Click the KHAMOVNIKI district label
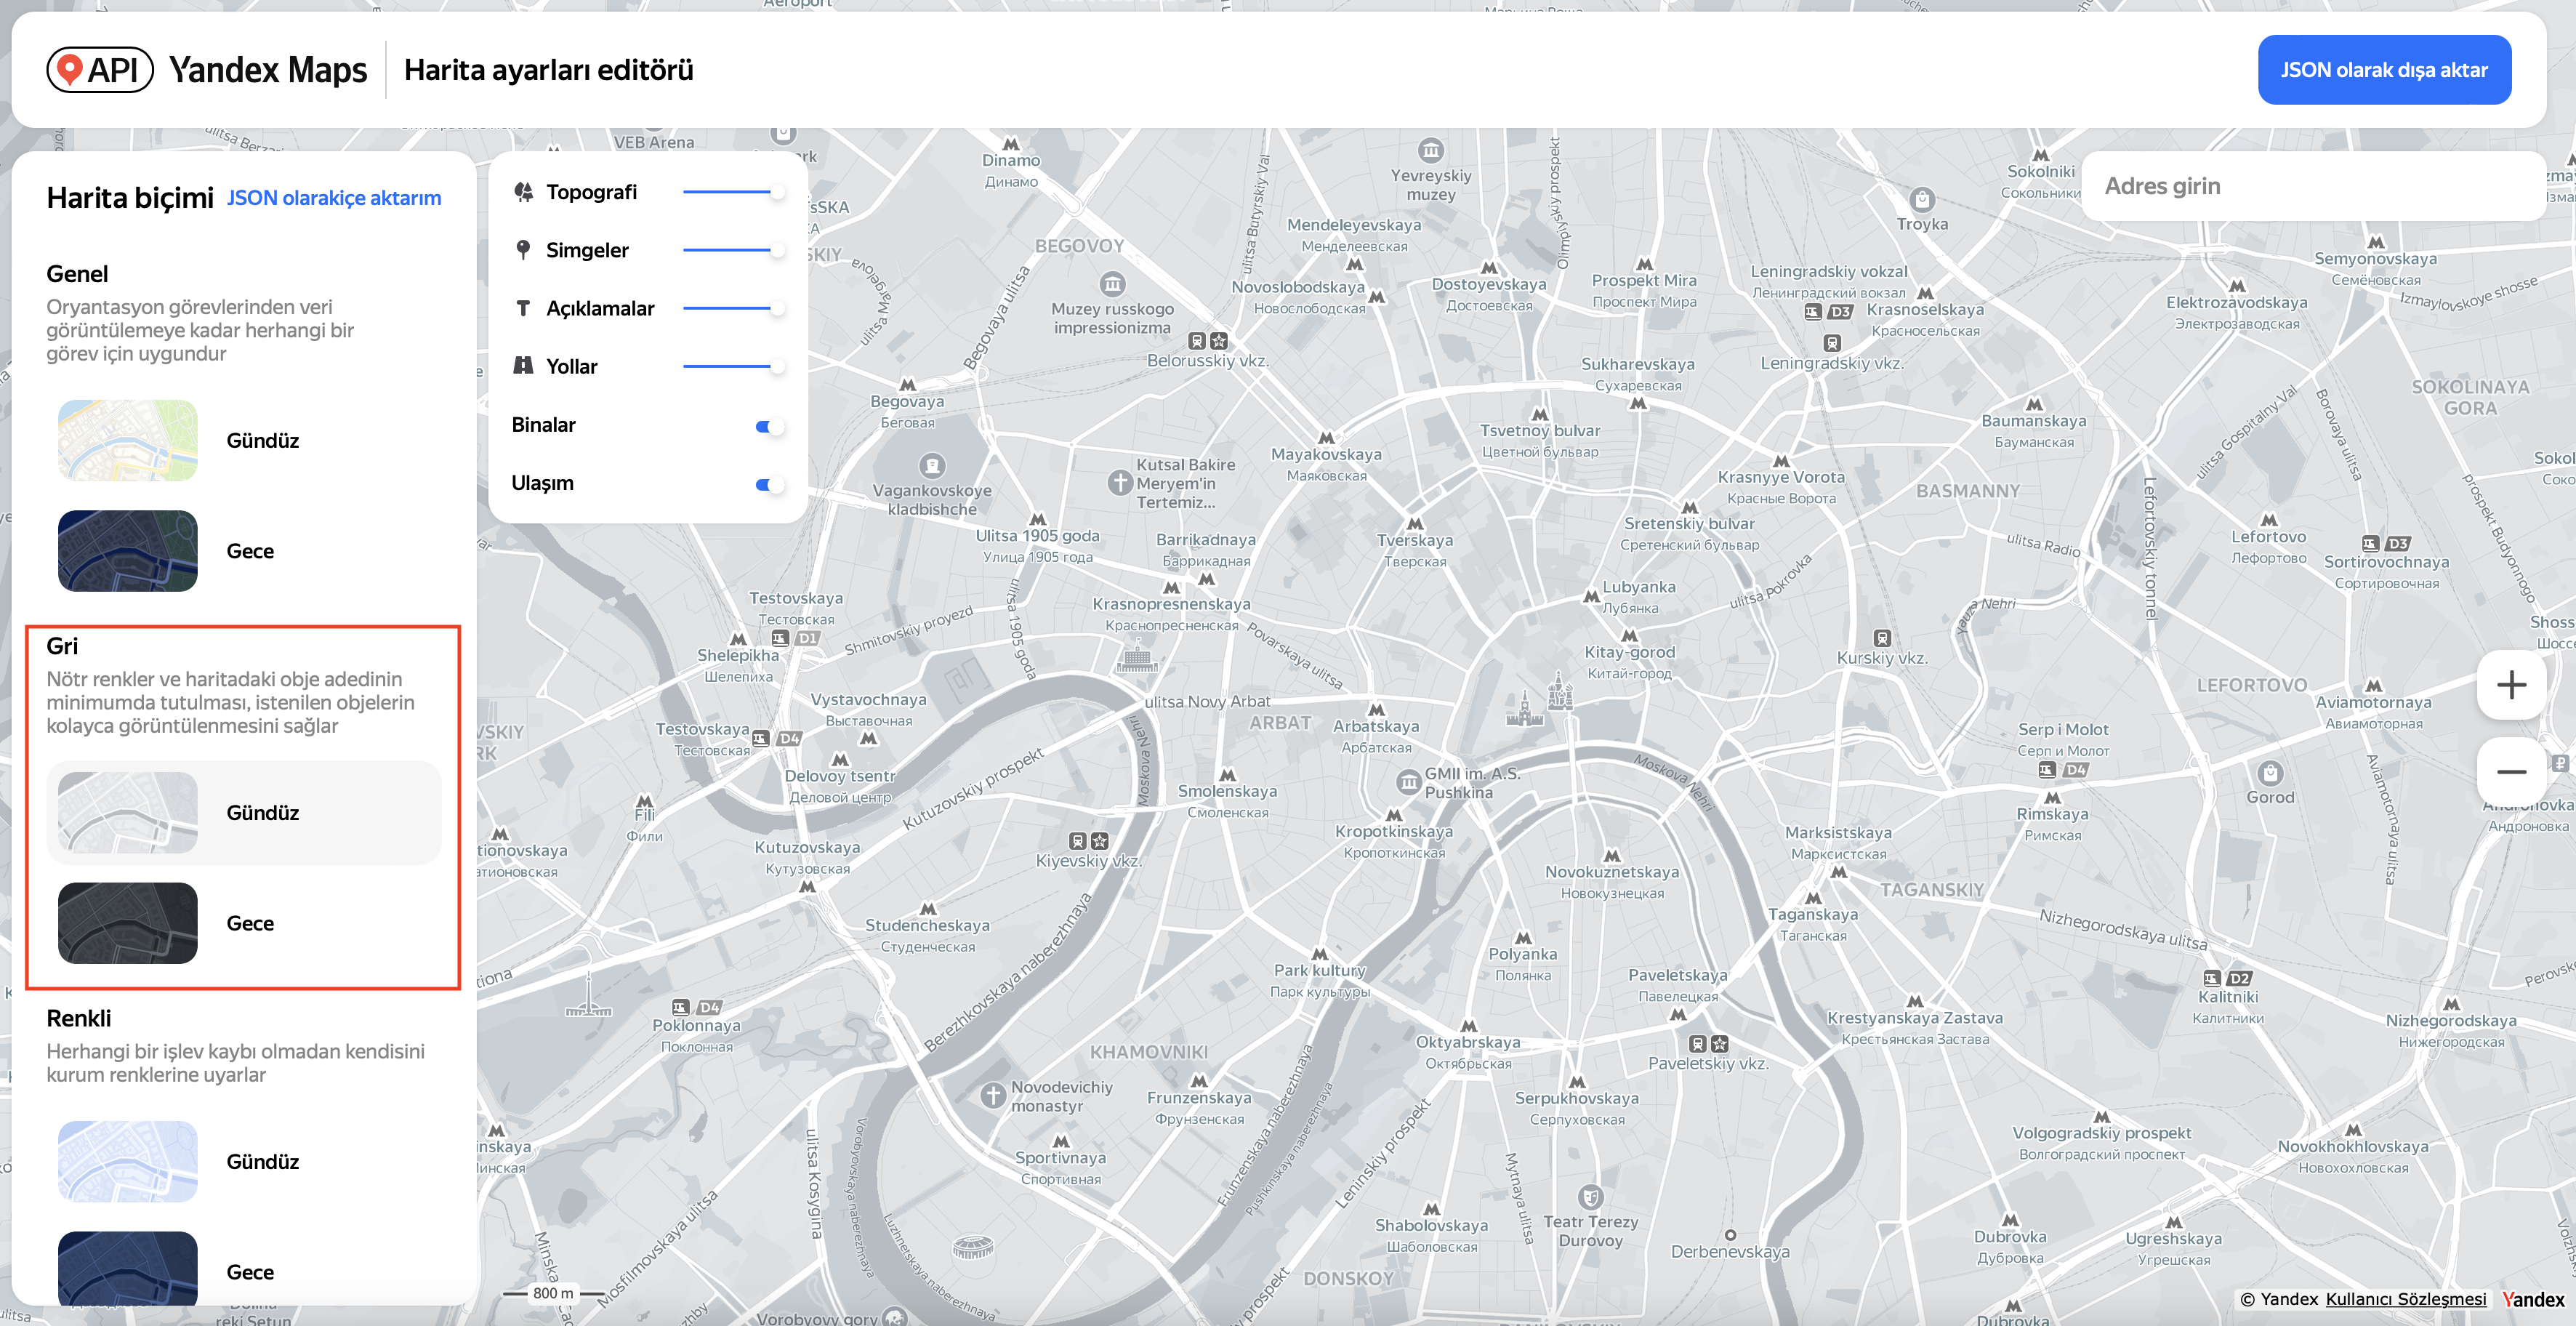Screen dimensions: 2576x1326 [1149, 1052]
